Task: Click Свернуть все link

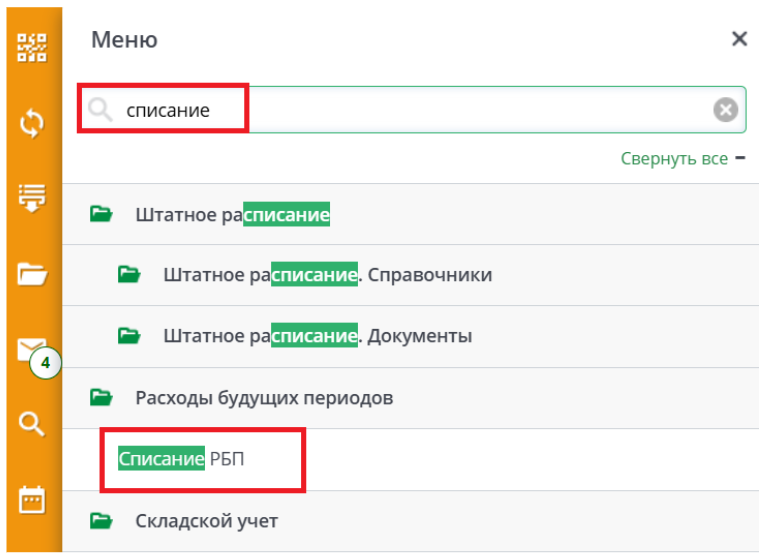Action: [673, 158]
